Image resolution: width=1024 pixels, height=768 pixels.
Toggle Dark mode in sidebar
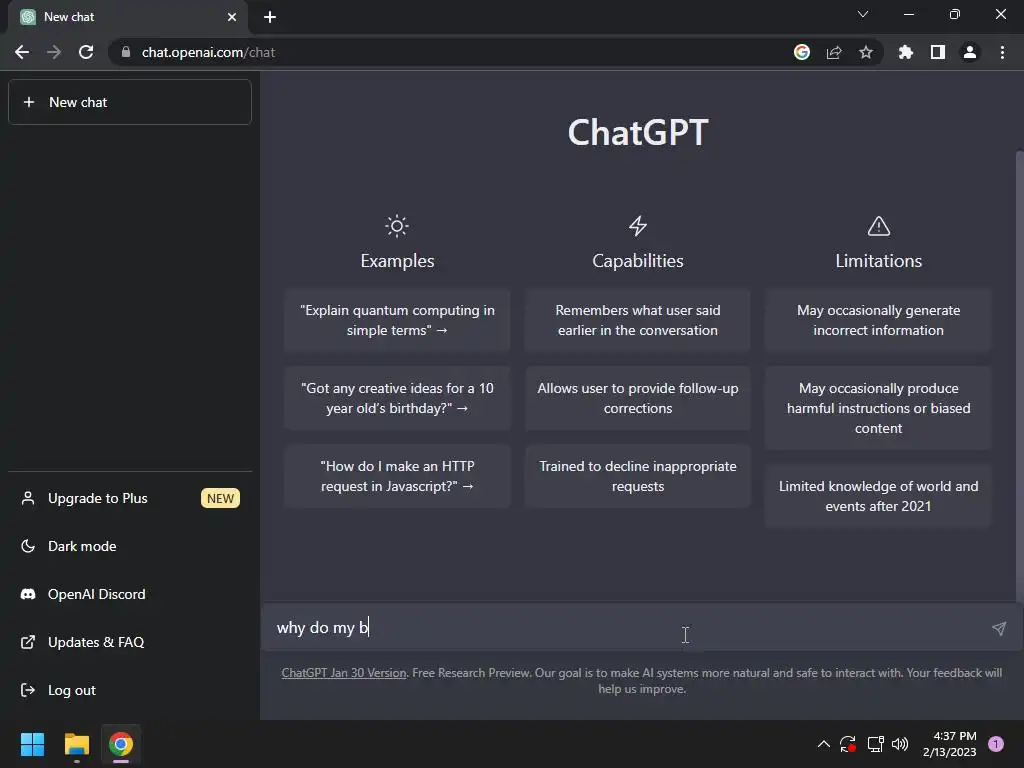click(x=129, y=546)
